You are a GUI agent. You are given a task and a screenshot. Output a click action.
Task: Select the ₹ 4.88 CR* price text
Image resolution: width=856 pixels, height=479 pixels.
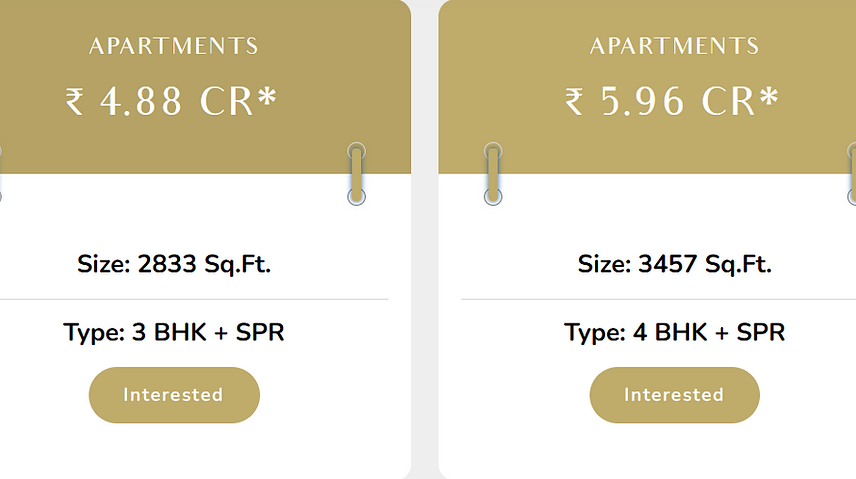click(x=172, y=102)
